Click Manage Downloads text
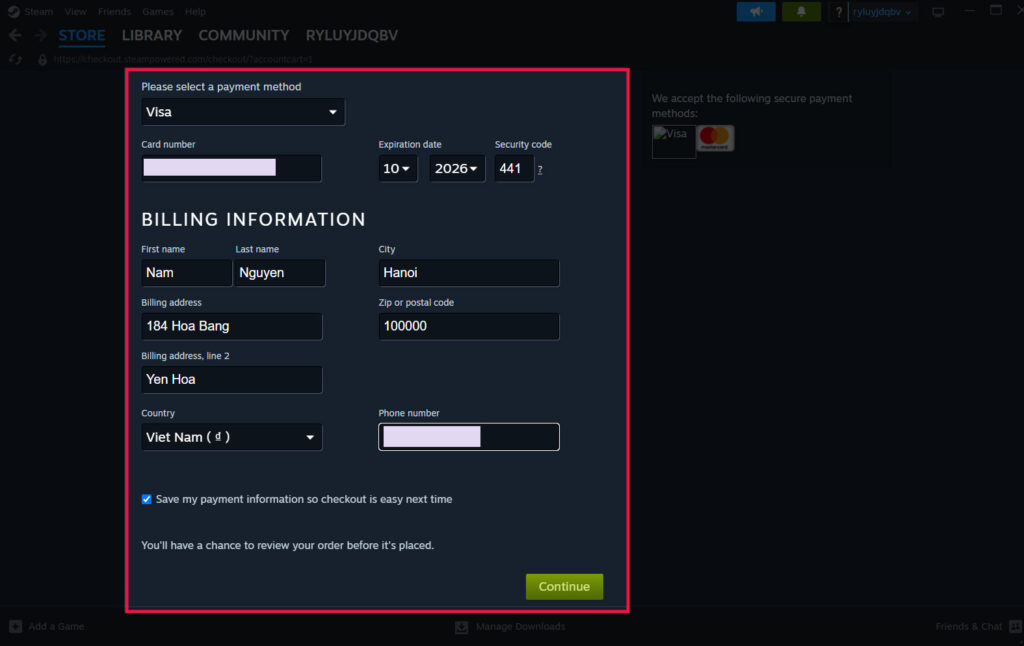 pos(520,627)
